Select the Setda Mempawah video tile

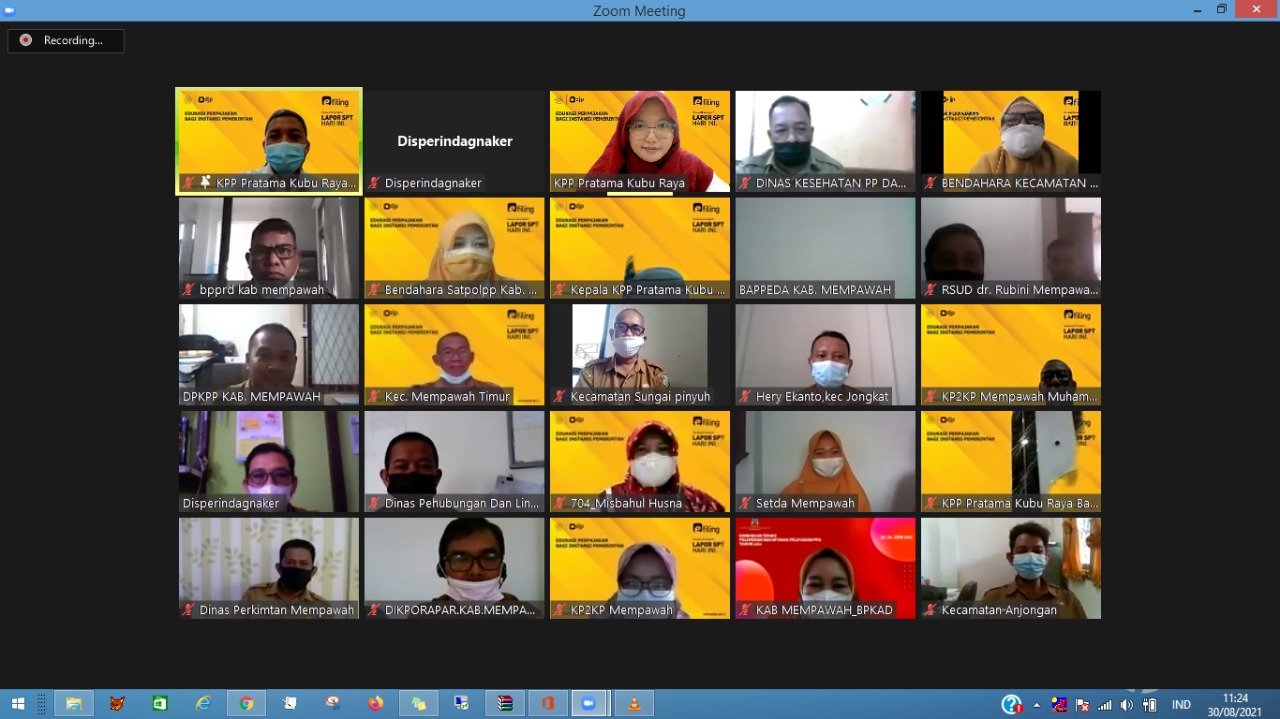pos(825,461)
